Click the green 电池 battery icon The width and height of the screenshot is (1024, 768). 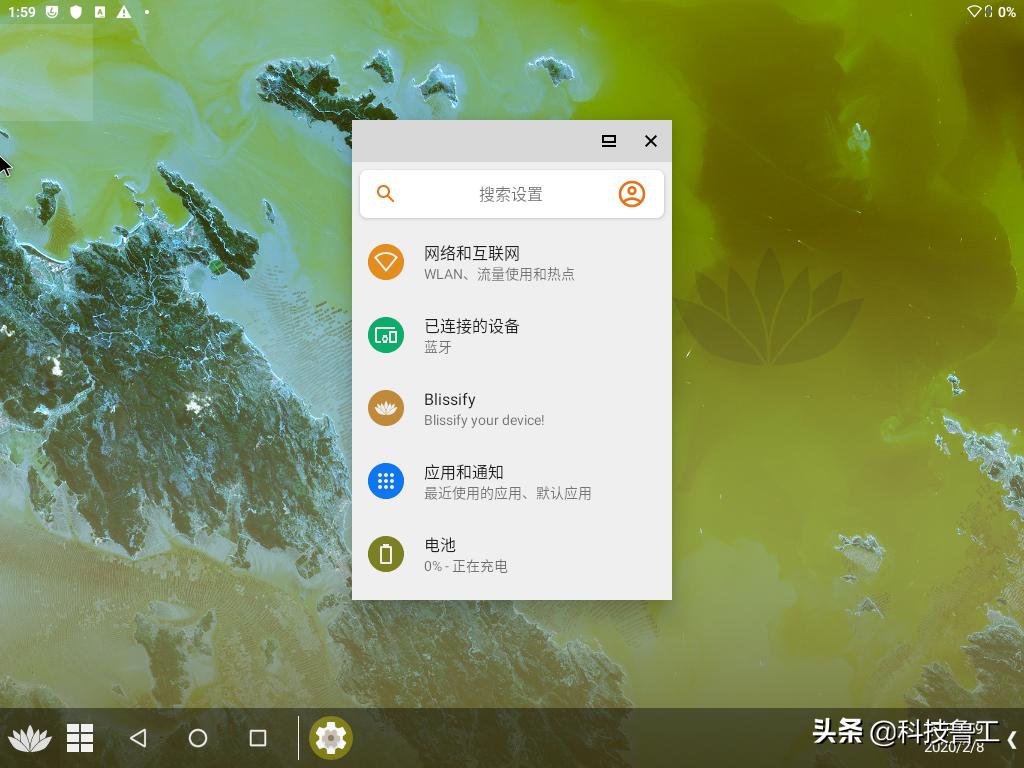click(386, 554)
